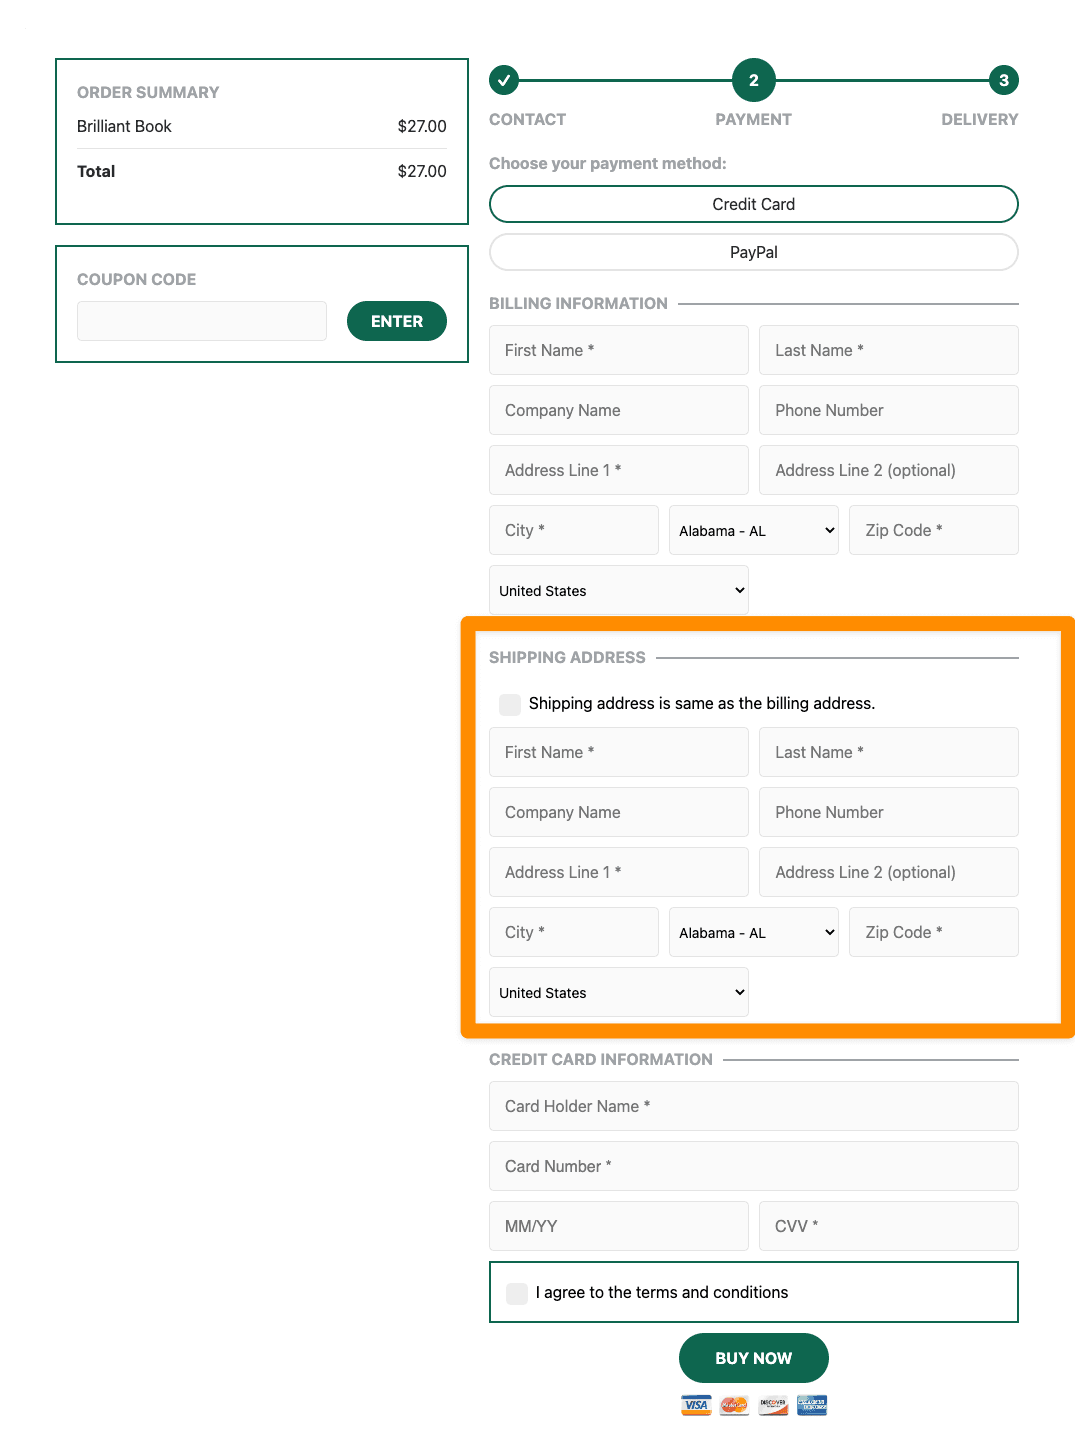Click the billing First Name field

[x=618, y=350]
